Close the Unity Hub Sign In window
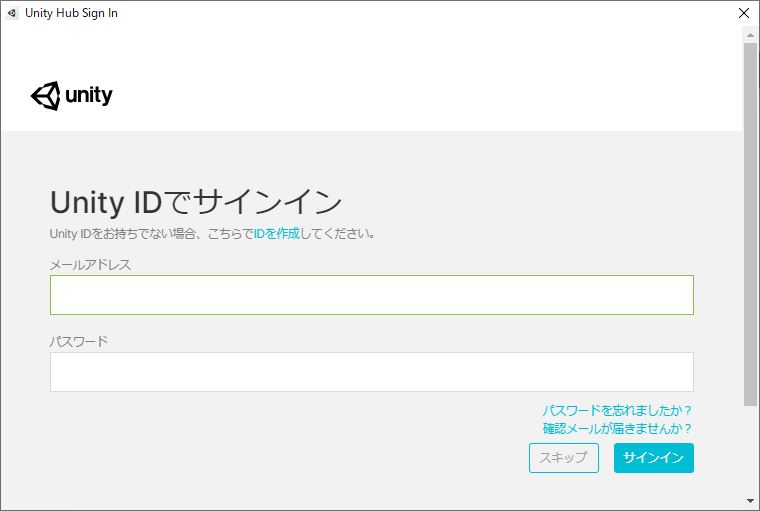 pyautogui.click(x=744, y=13)
